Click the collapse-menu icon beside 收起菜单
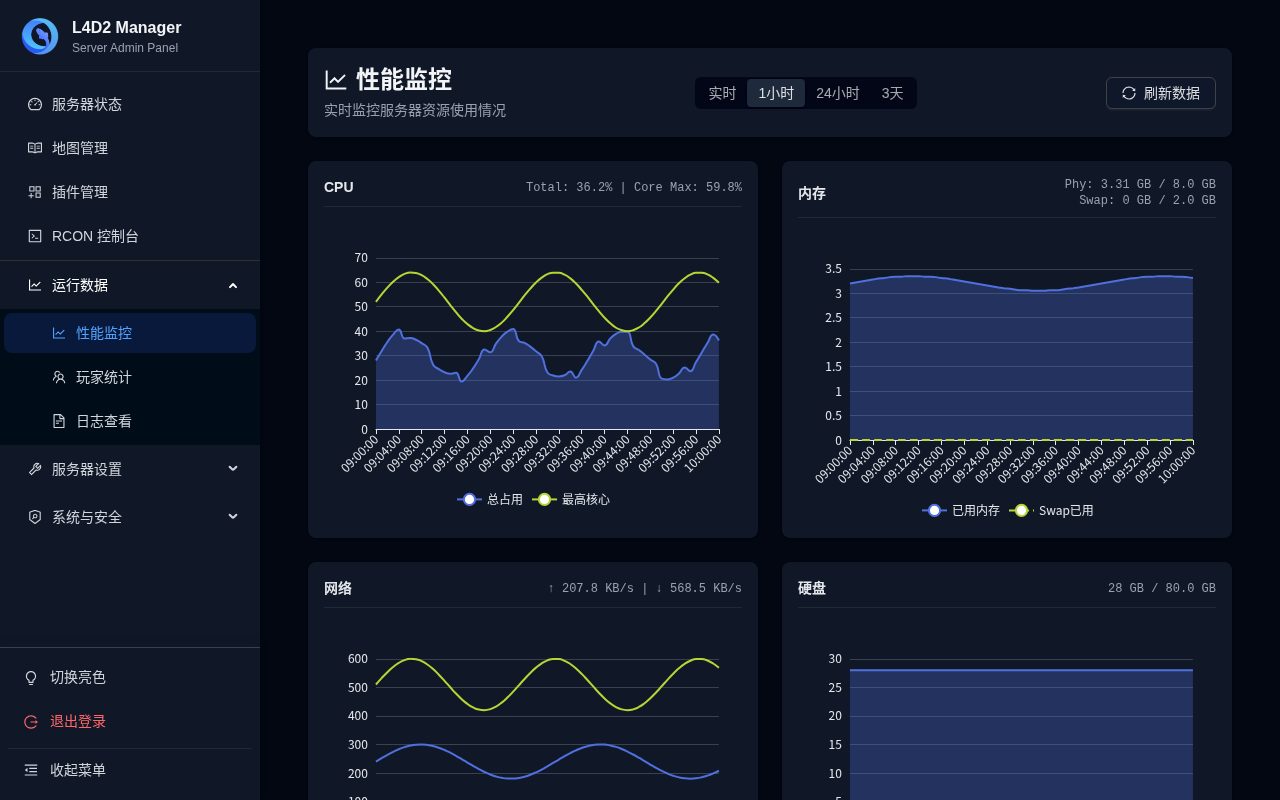 coord(31,770)
